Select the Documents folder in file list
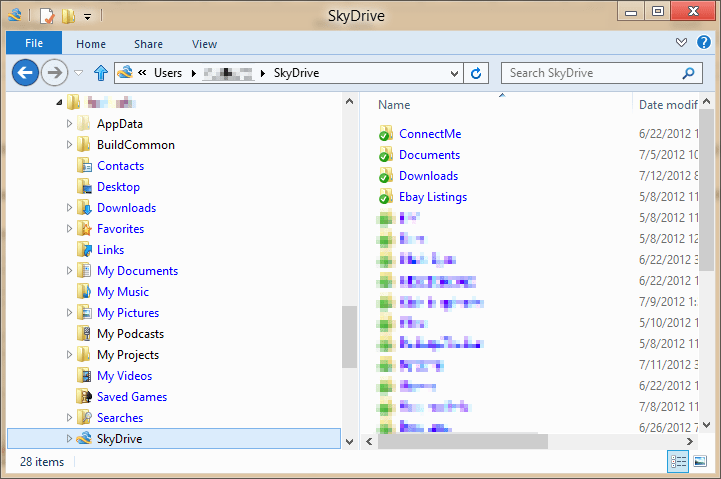The width and height of the screenshot is (721, 479). click(429, 155)
